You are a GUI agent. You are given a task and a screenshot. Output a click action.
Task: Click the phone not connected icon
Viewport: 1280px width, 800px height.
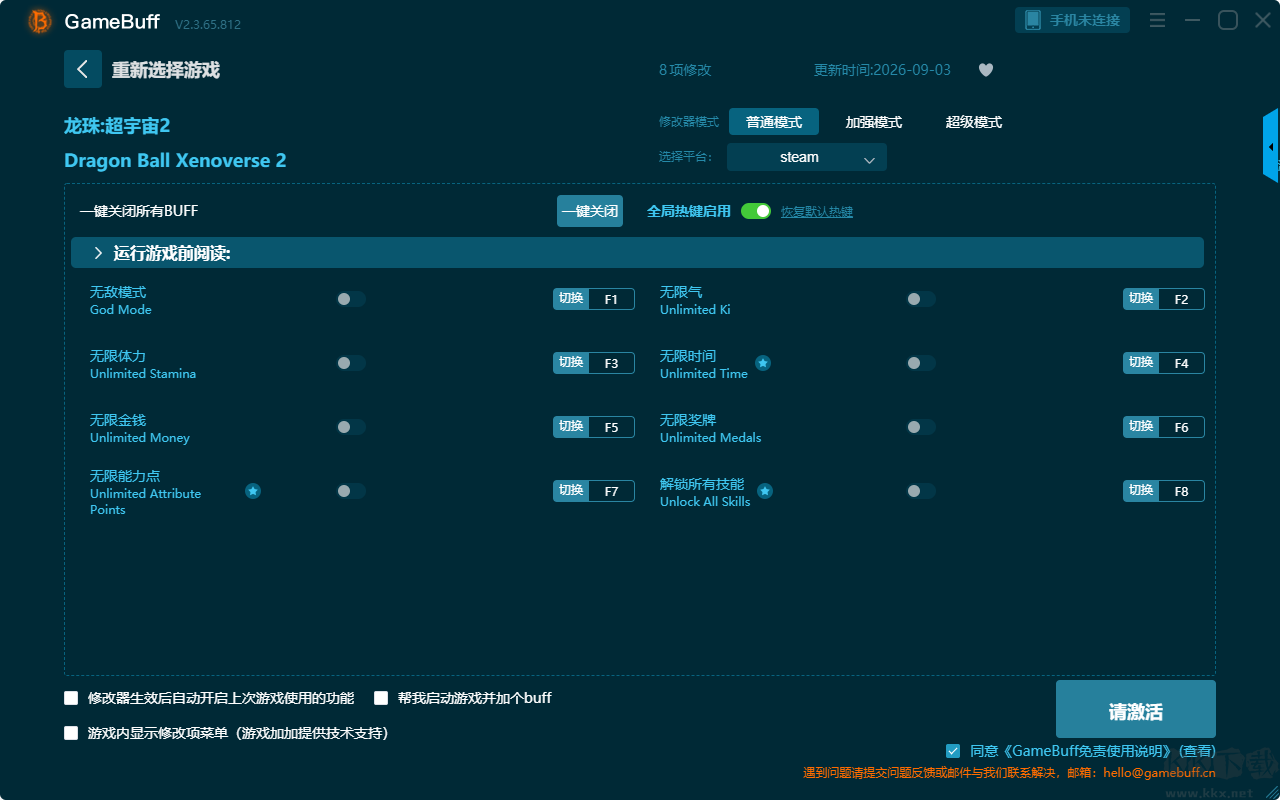pos(1033,20)
